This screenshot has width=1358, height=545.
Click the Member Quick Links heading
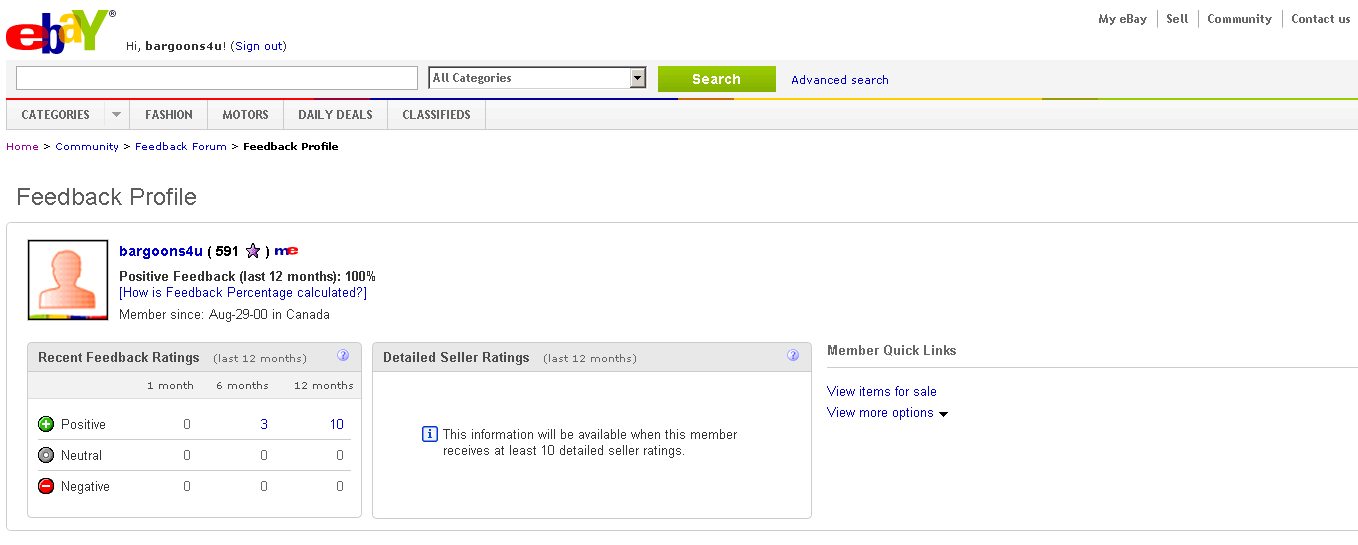(892, 350)
